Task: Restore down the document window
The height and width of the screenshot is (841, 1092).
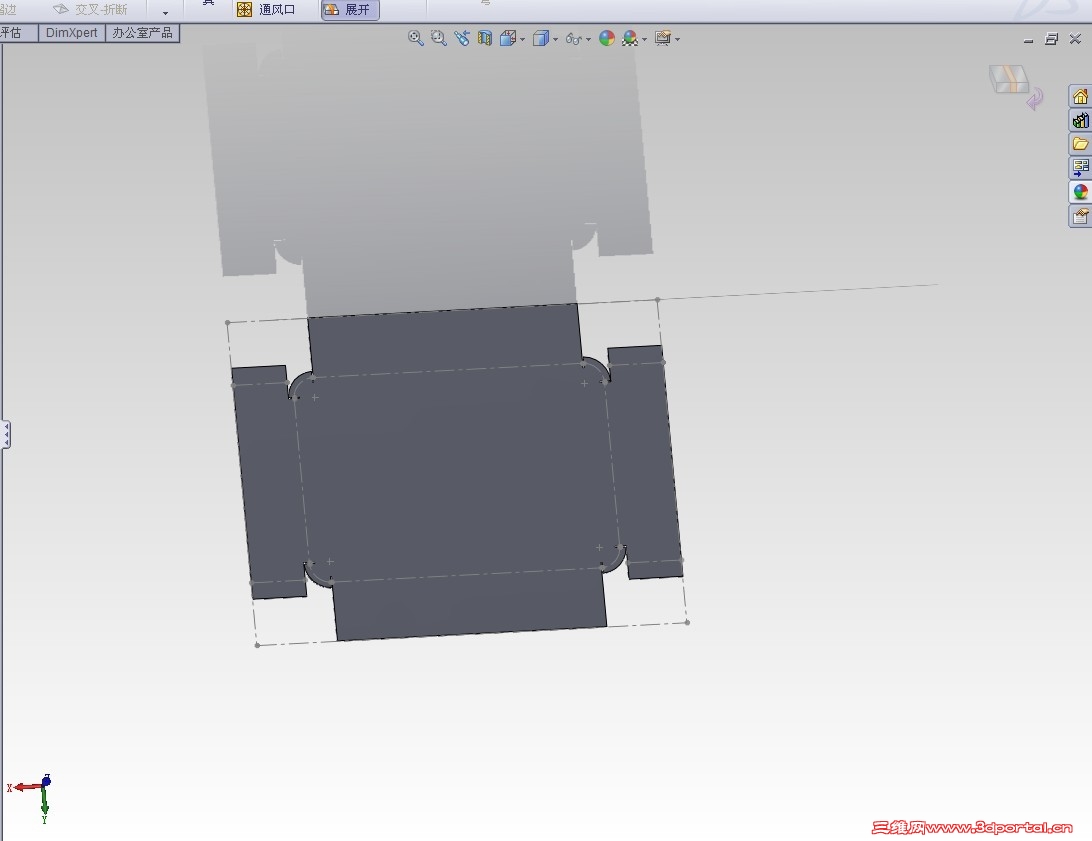Action: [x=1052, y=39]
